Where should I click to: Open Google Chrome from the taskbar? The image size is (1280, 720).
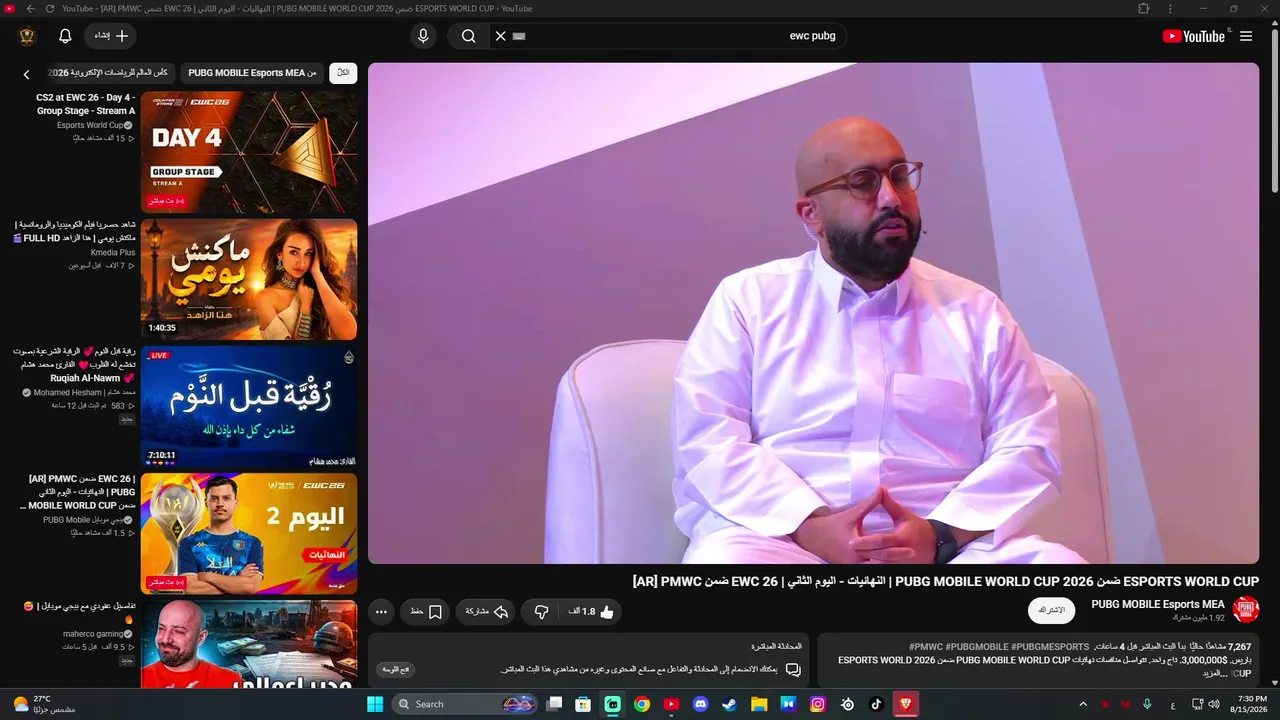point(642,704)
